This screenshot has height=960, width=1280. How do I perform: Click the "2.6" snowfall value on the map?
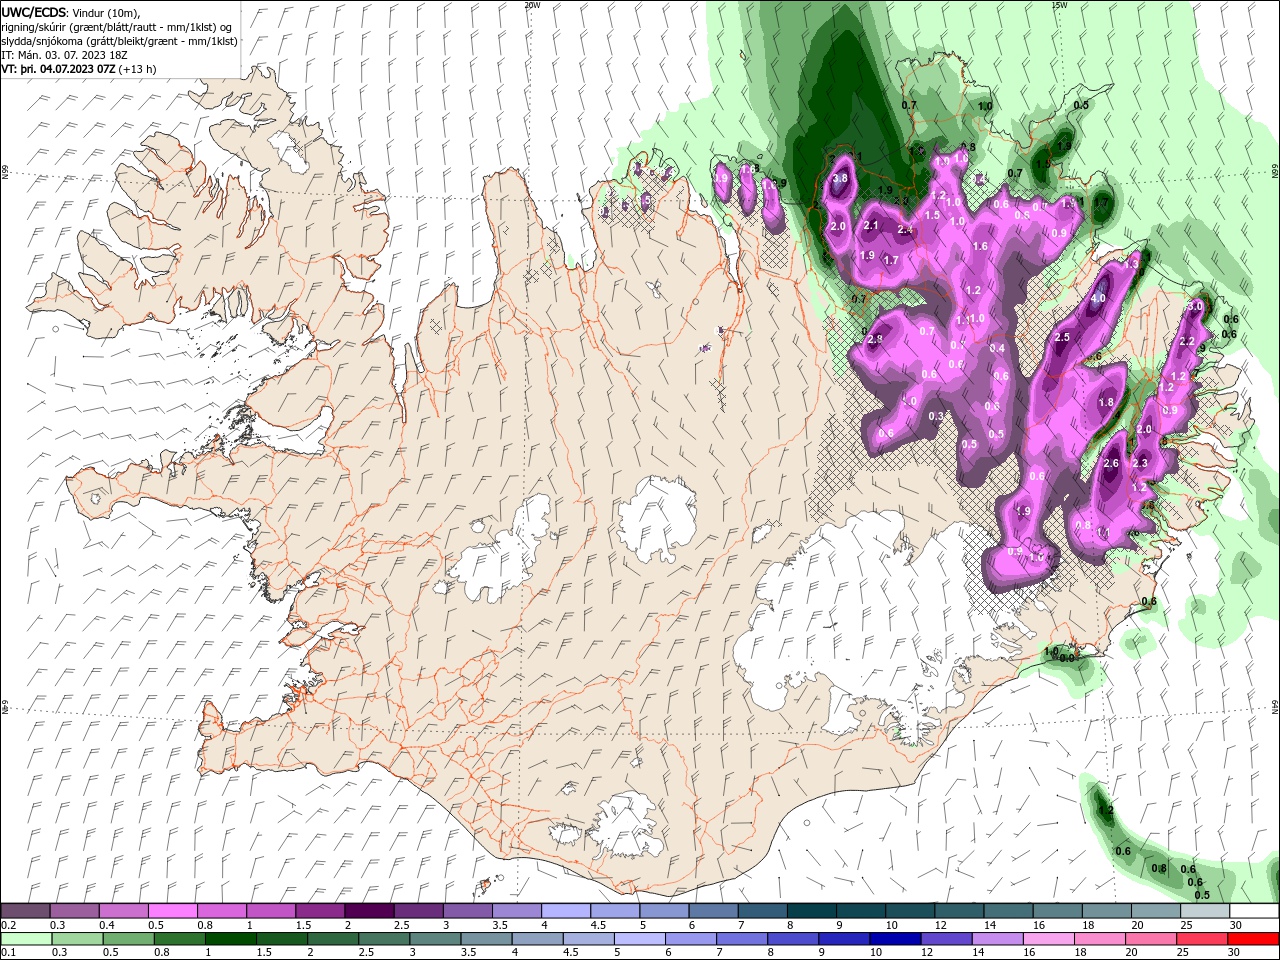[1111, 464]
